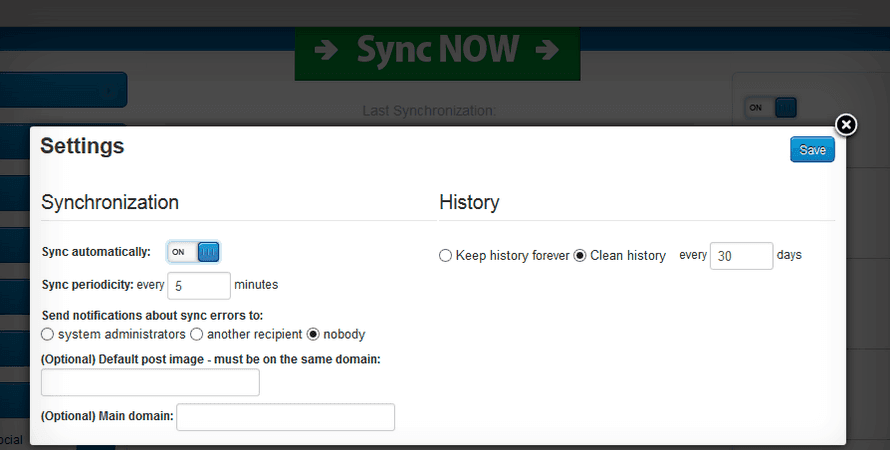890x450 pixels.
Task: Click the Default post image input field
Action: pos(150,382)
